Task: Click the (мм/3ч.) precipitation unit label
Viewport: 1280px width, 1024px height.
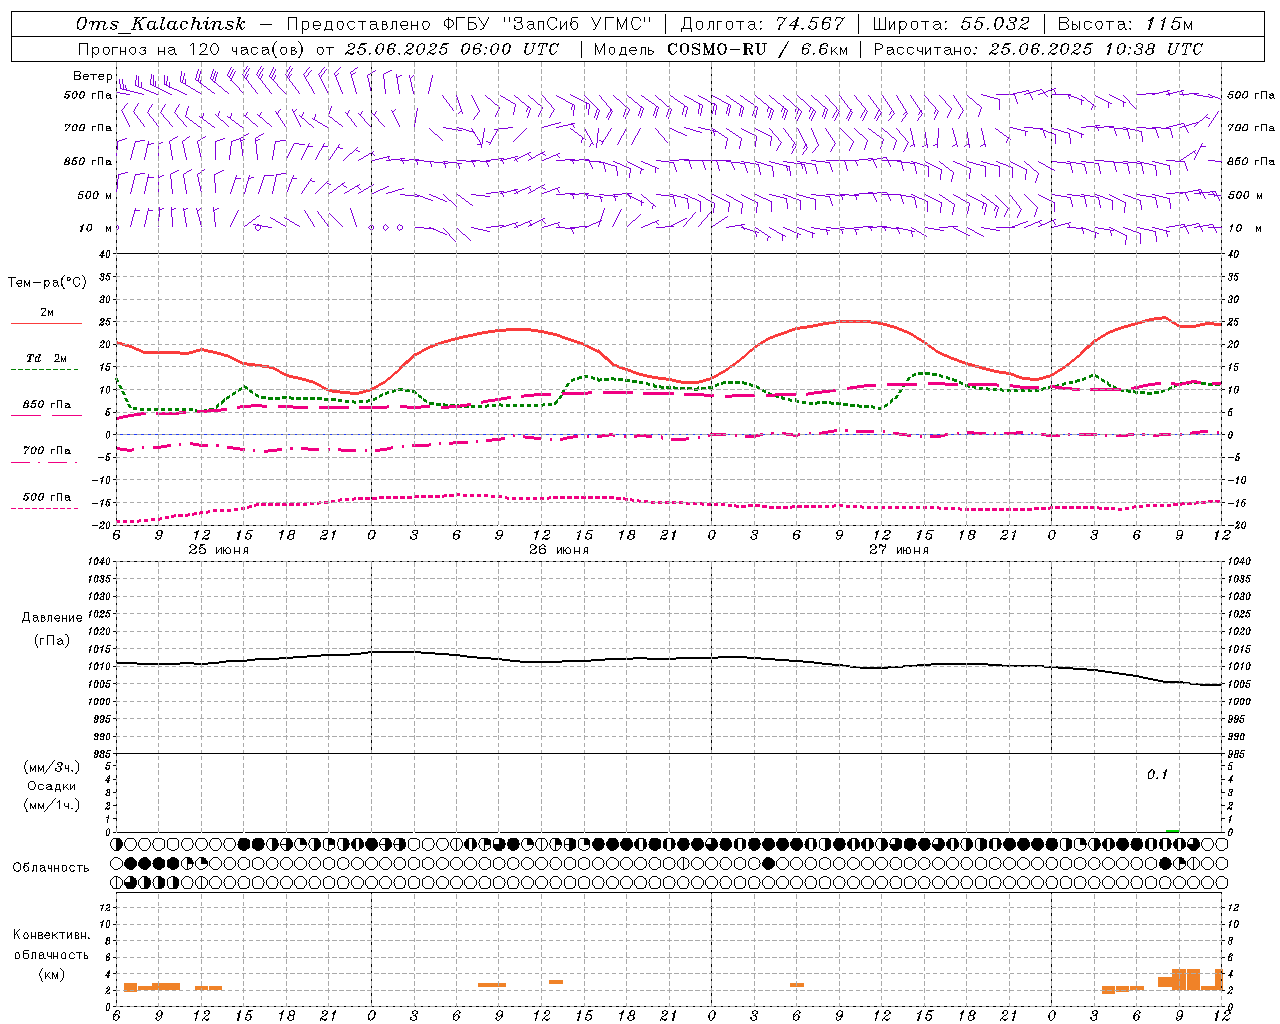Action: point(52,767)
